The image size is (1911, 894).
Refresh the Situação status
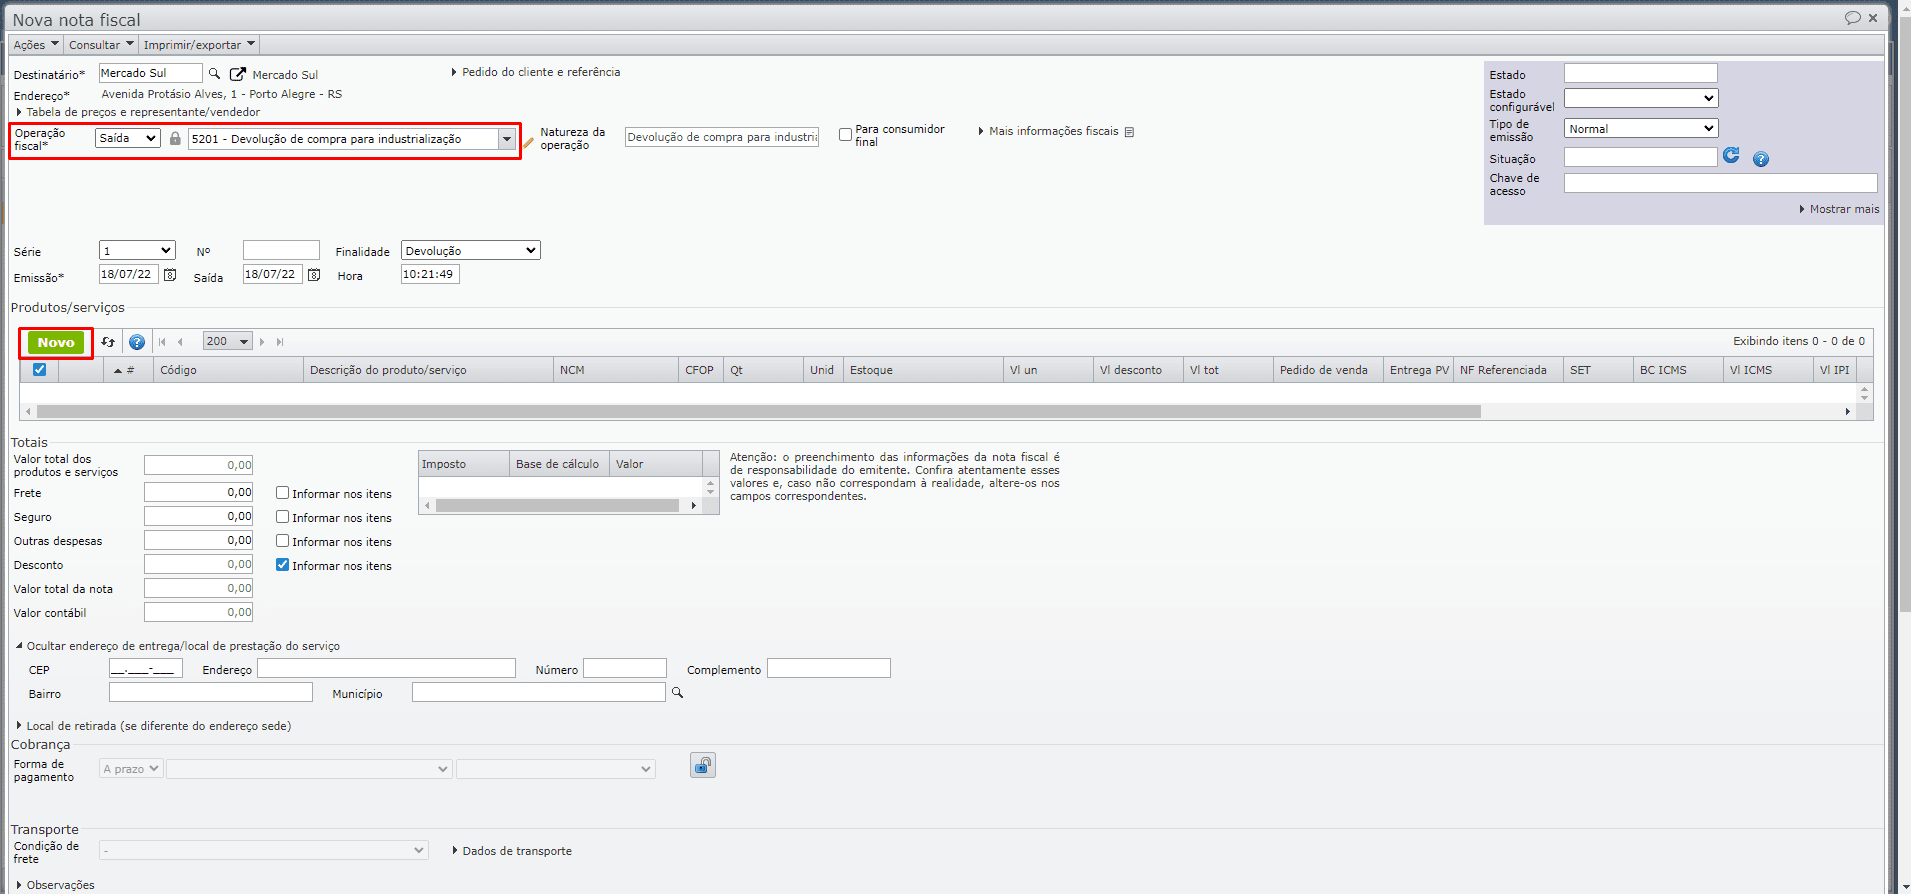coord(1731,155)
